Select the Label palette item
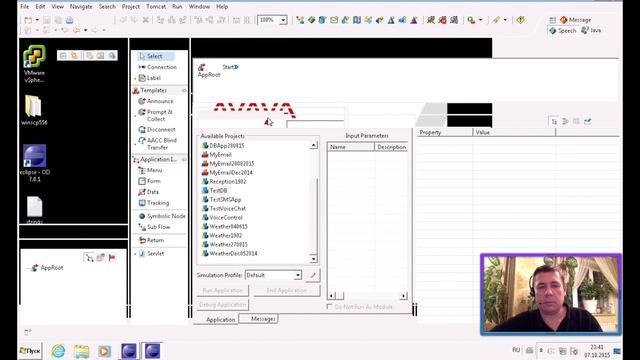Image resolution: width=640 pixels, height=360 pixels. [x=150, y=78]
